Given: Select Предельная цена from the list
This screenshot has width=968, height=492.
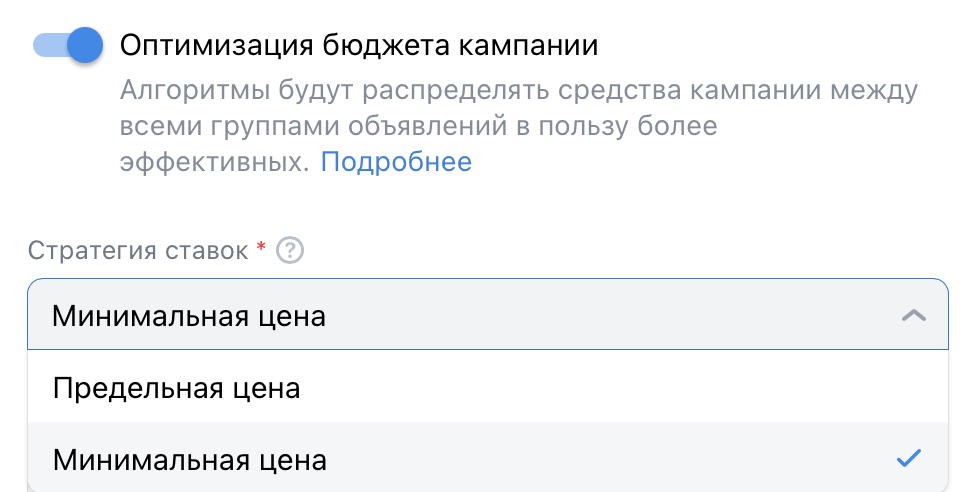Looking at the screenshot, I should coord(488,386).
